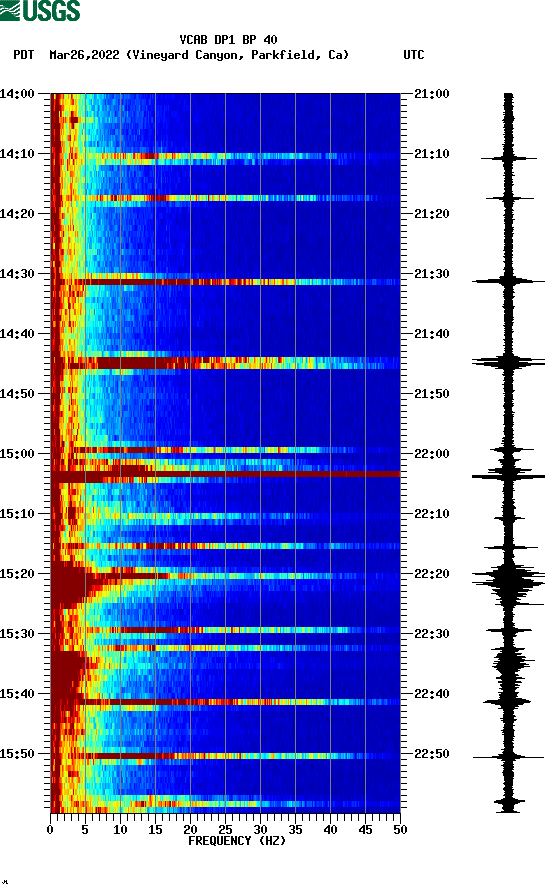Click the UTC timezone label
Screen dimensions: 552x893
[414, 55]
